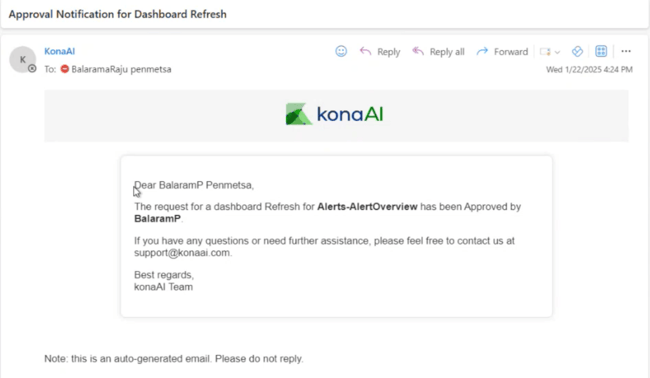Image resolution: width=650 pixels, height=378 pixels.
Task: Click the reply arrow icon
Action: point(365,51)
